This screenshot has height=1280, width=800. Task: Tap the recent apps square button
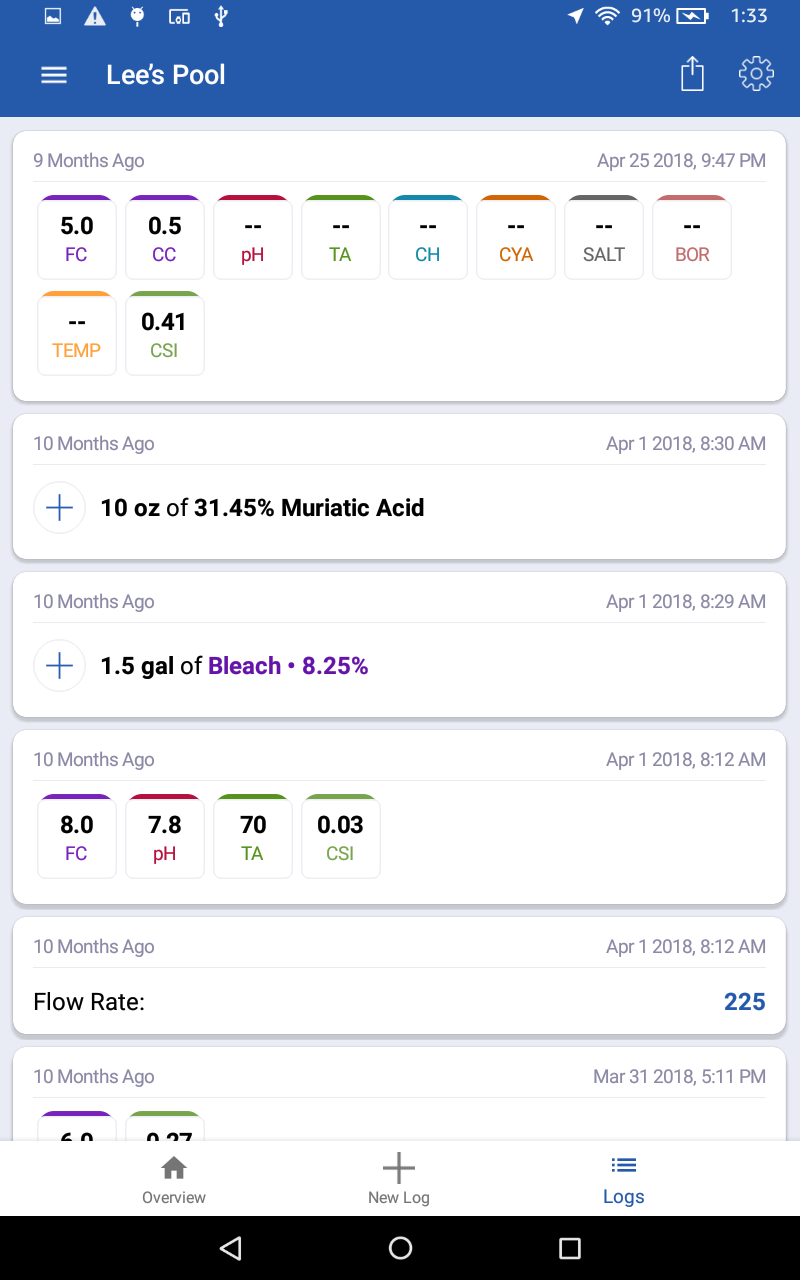[569, 1248]
